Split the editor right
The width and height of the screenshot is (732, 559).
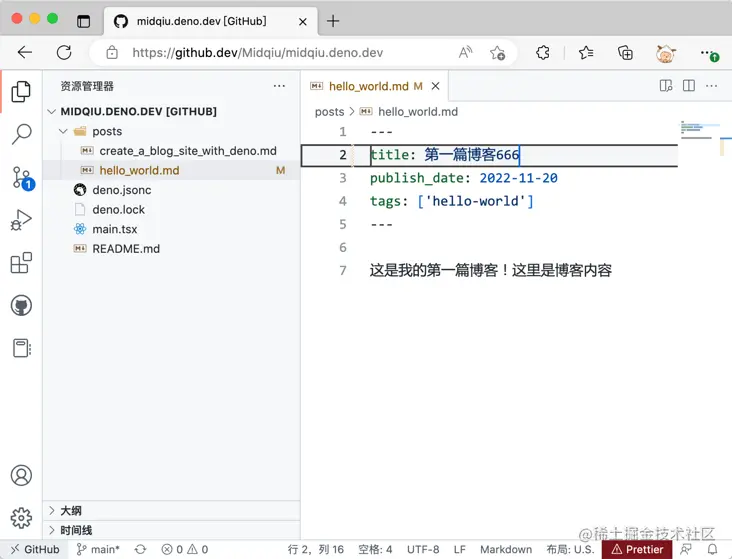coord(689,85)
